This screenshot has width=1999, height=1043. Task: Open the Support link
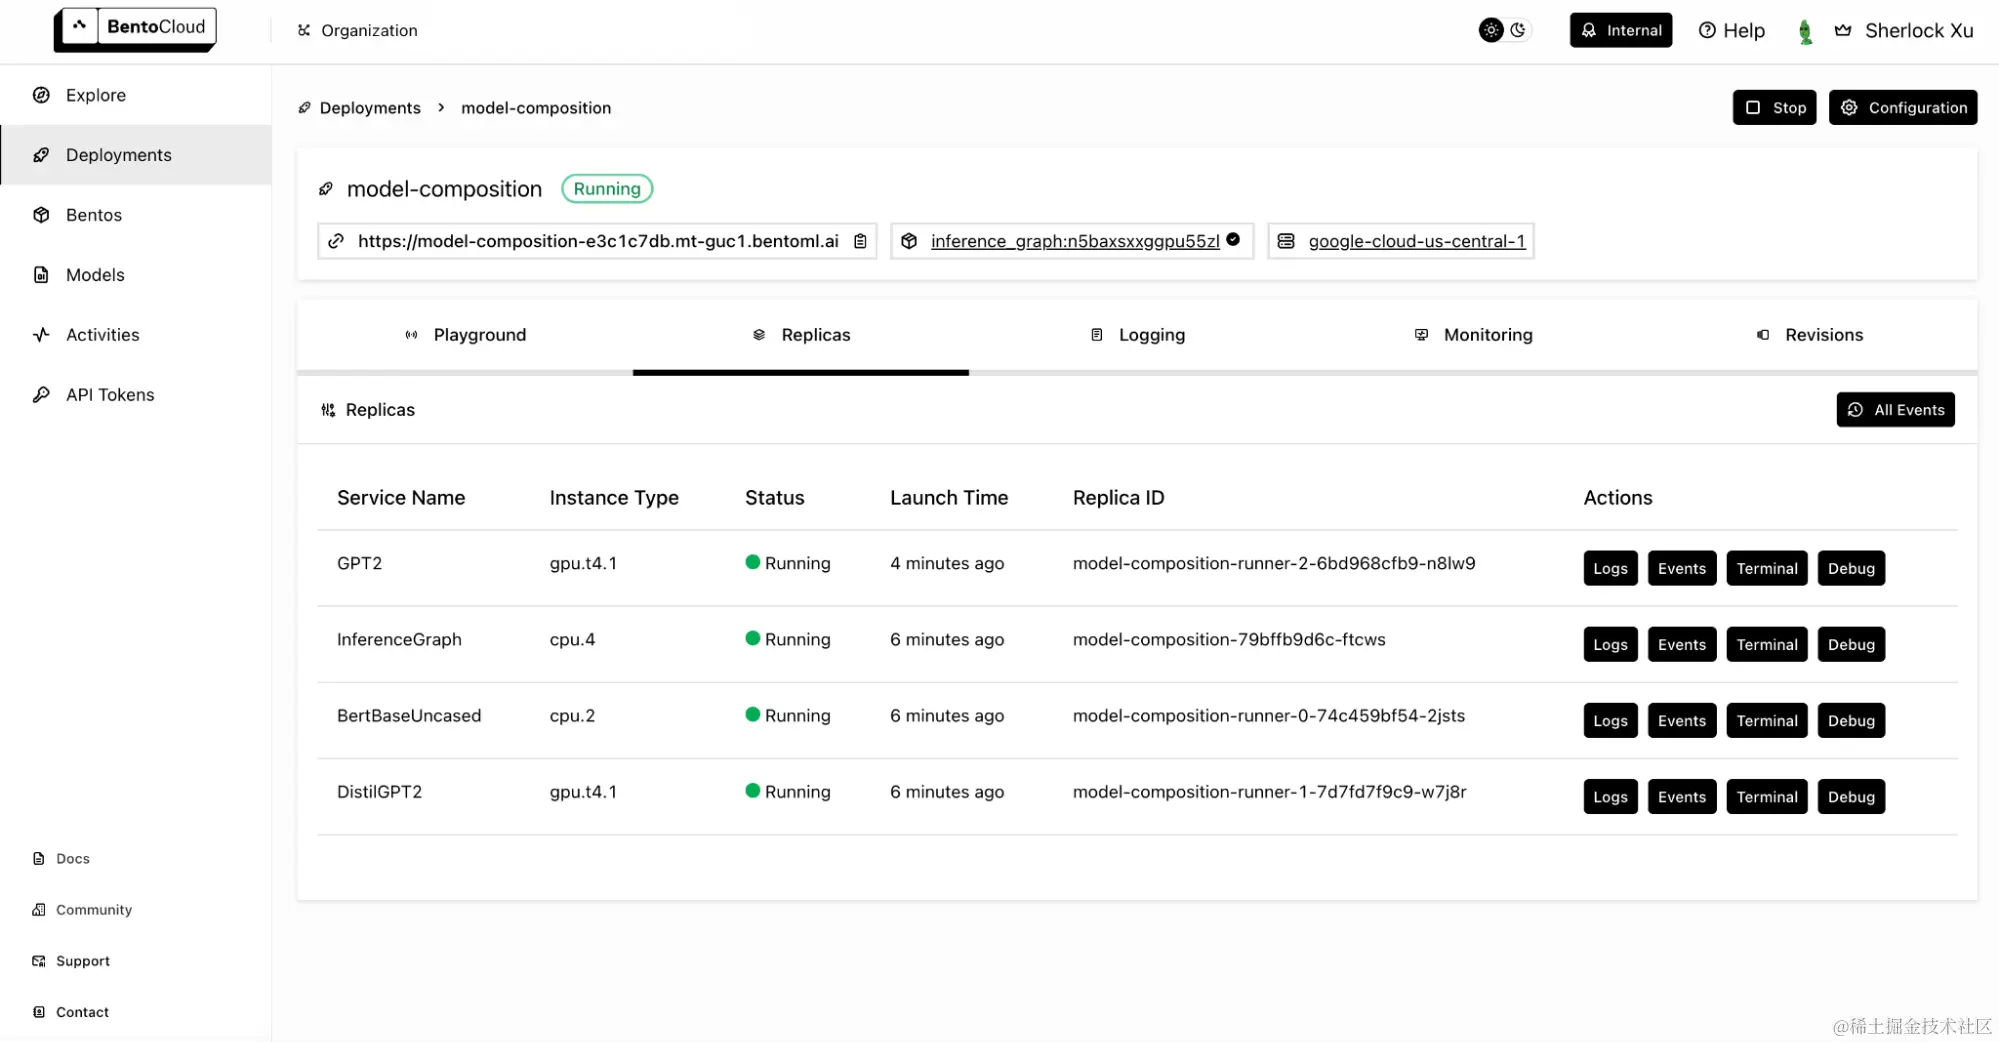pos(72,961)
